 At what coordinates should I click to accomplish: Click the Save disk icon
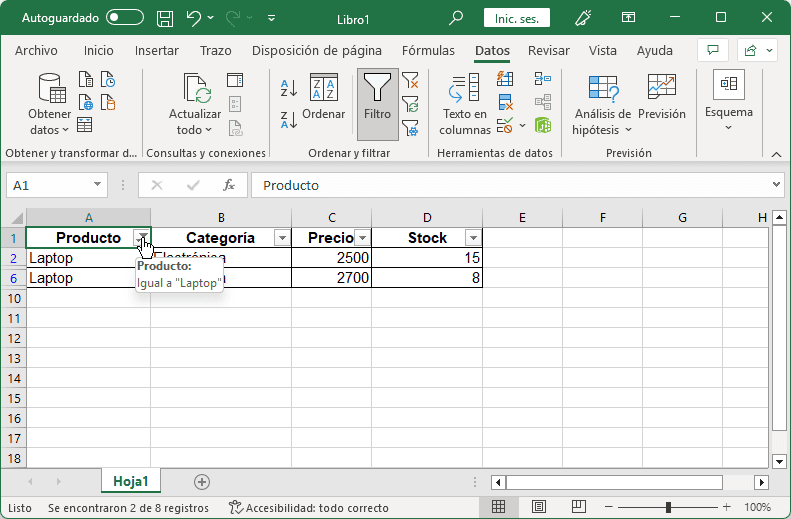(x=165, y=18)
